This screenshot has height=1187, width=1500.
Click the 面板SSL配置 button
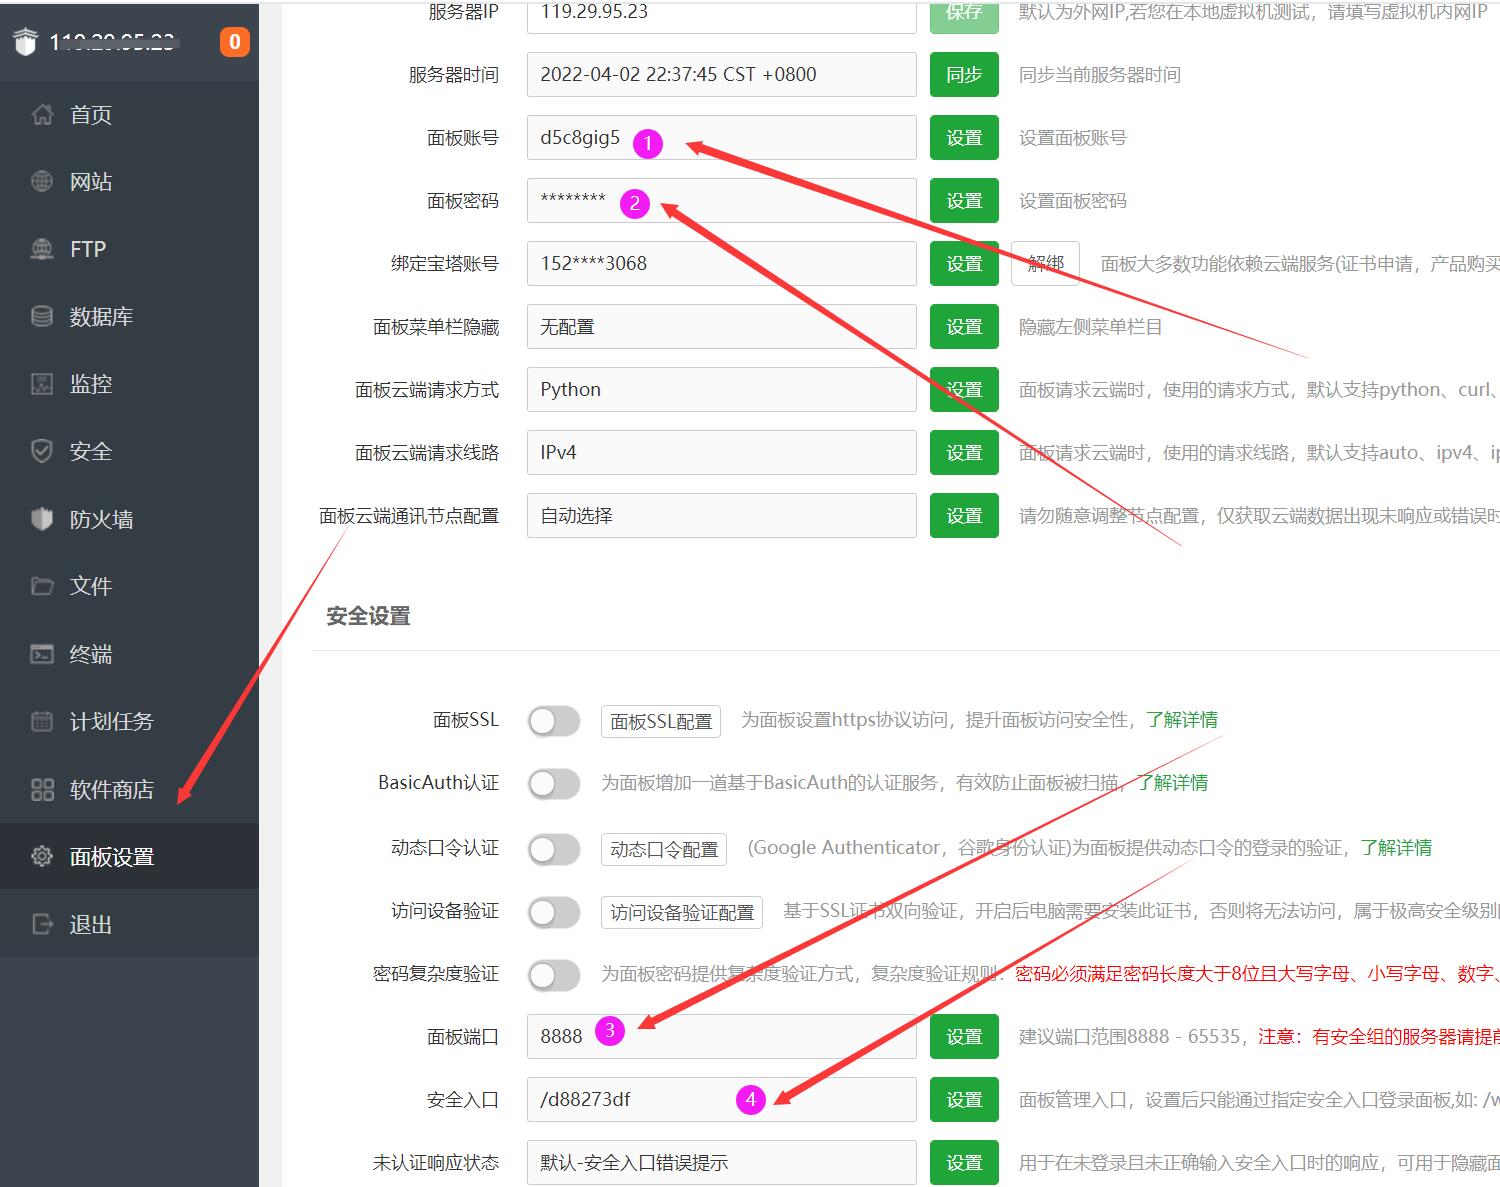[x=661, y=721]
